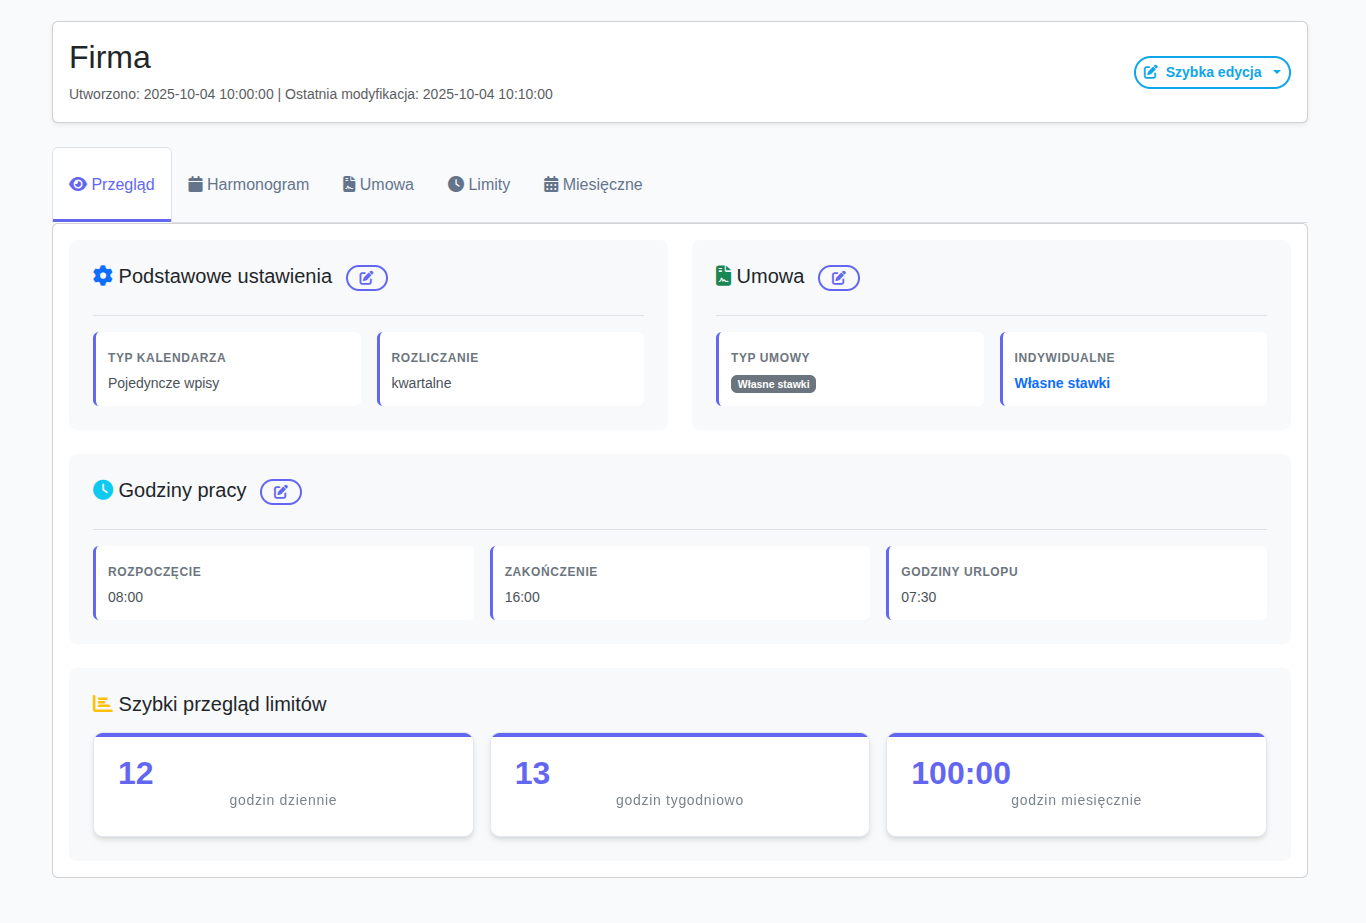Click the 100:00 godzin miesięcznie card
Image resolution: width=1366 pixels, height=923 pixels.
tap(1076, 785)
